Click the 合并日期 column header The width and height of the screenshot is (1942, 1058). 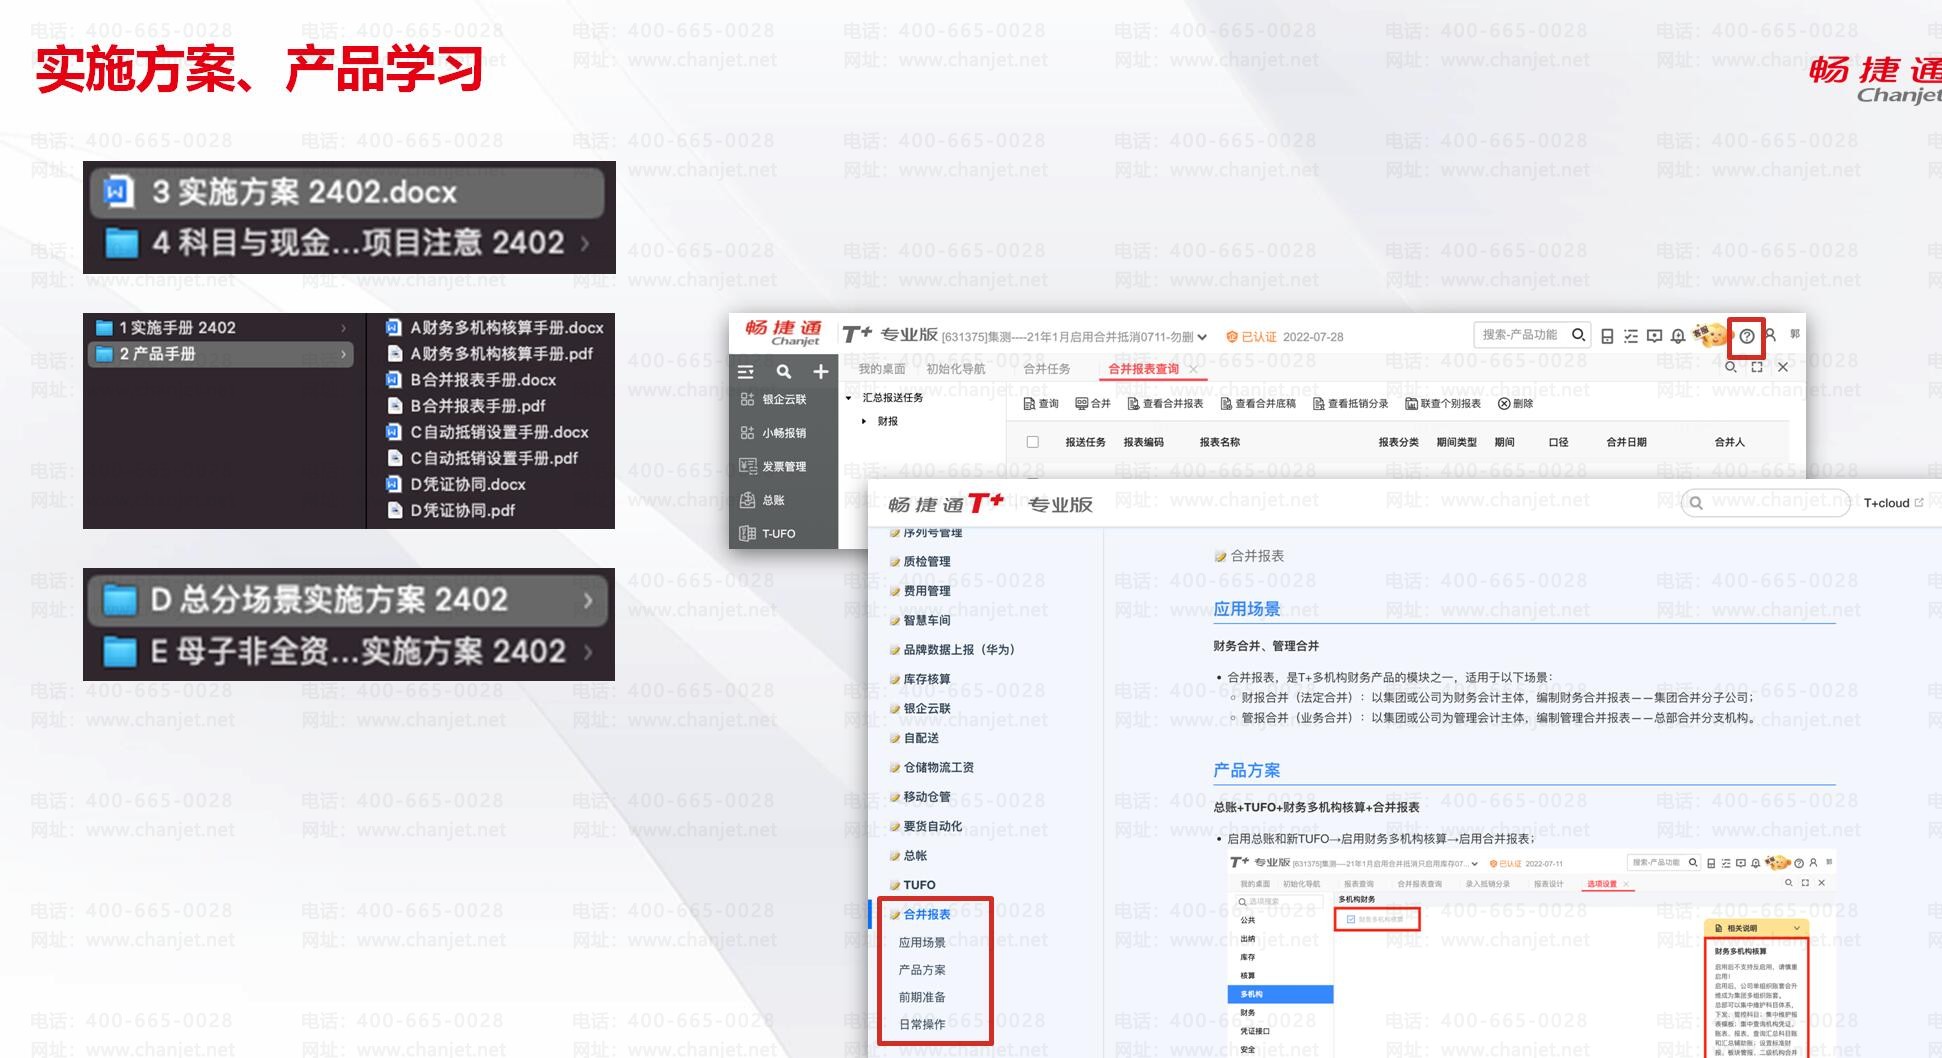pyautogui.click(x=1627, y=442)
